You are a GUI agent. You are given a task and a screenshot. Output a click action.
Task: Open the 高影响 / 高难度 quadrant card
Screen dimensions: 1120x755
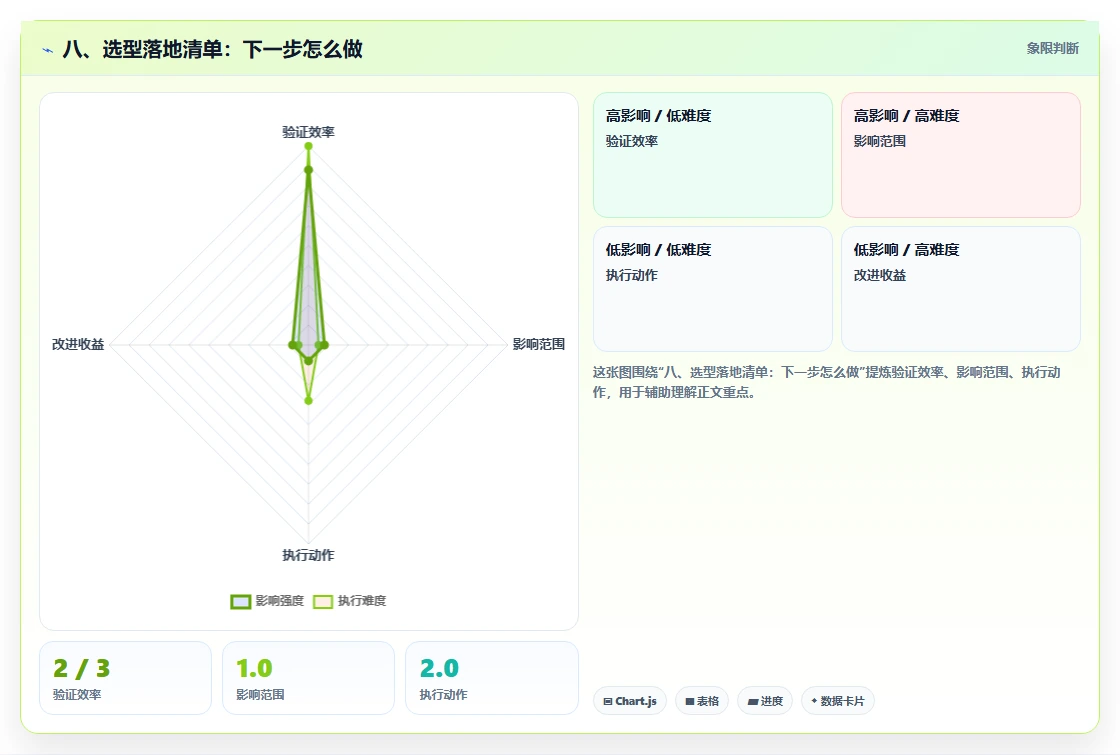pyautogui.click(x=961, y=155)
